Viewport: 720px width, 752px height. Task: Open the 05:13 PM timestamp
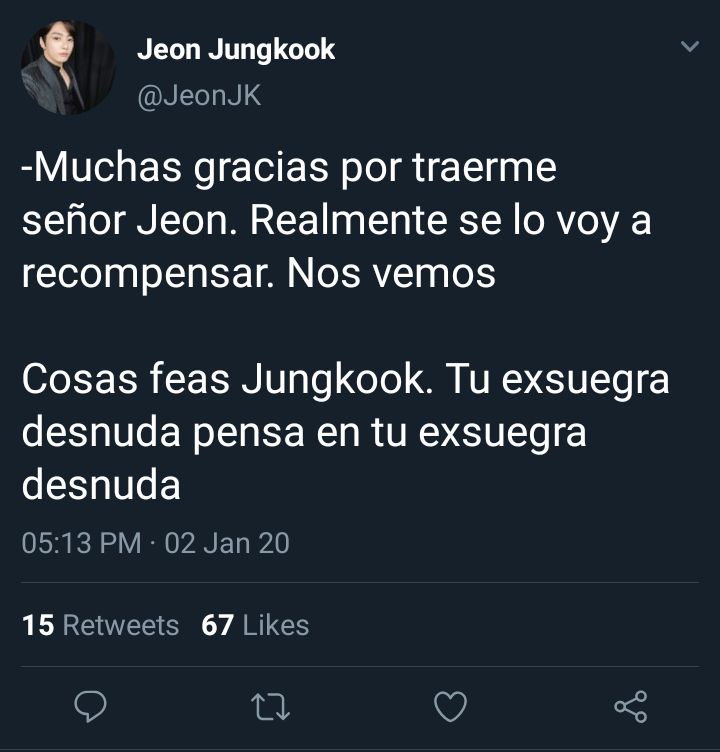click(x=82, y=543)
